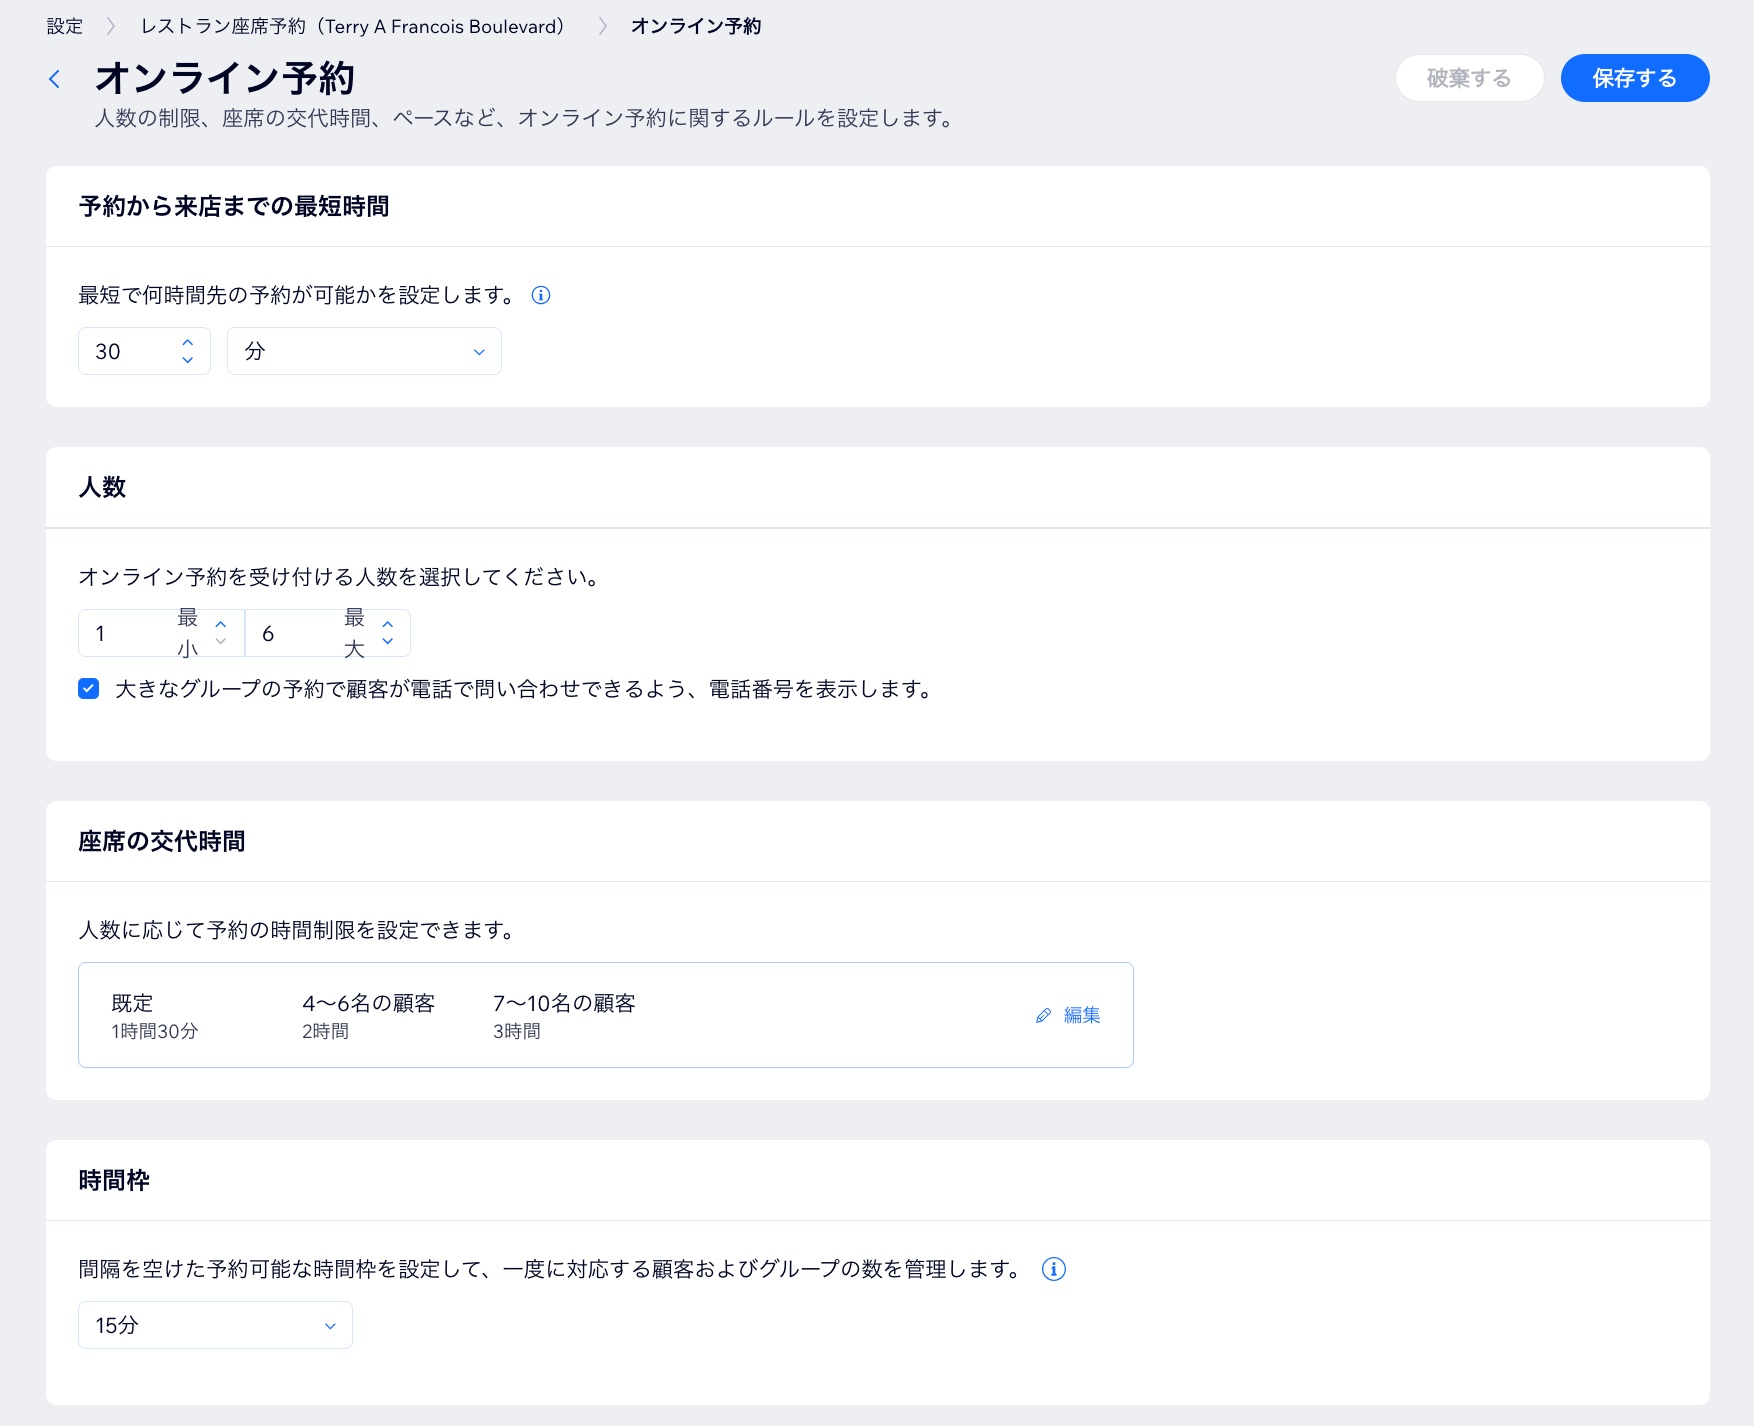Uncheck the show phone number for large groups checkbox
This screenshot has height=1426, width=1754.
(89, 688)
